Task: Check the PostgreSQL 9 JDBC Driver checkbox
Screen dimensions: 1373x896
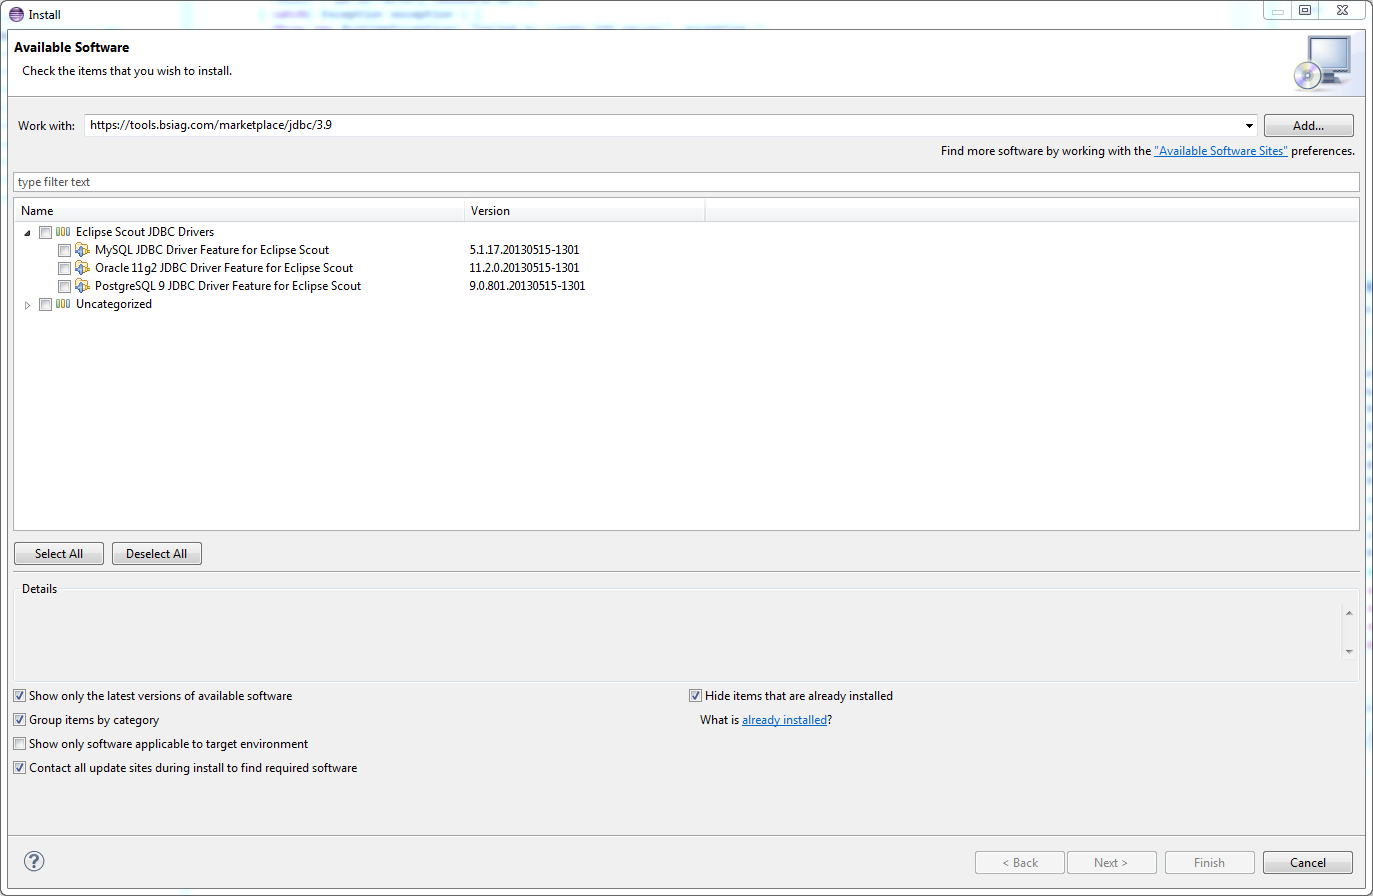Action: coord(64,286)
